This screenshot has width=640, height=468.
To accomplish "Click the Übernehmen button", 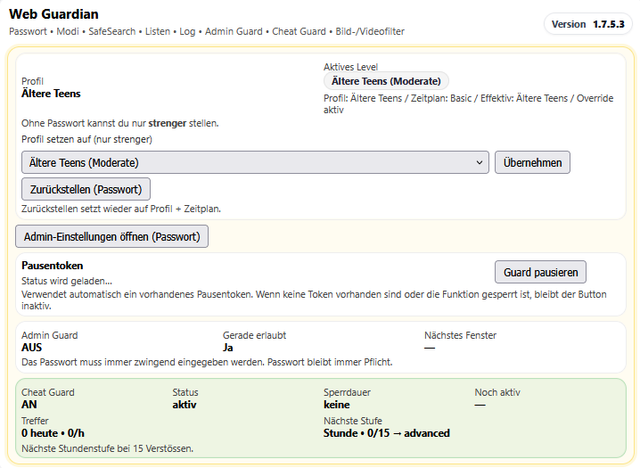I will click(532, 162).
